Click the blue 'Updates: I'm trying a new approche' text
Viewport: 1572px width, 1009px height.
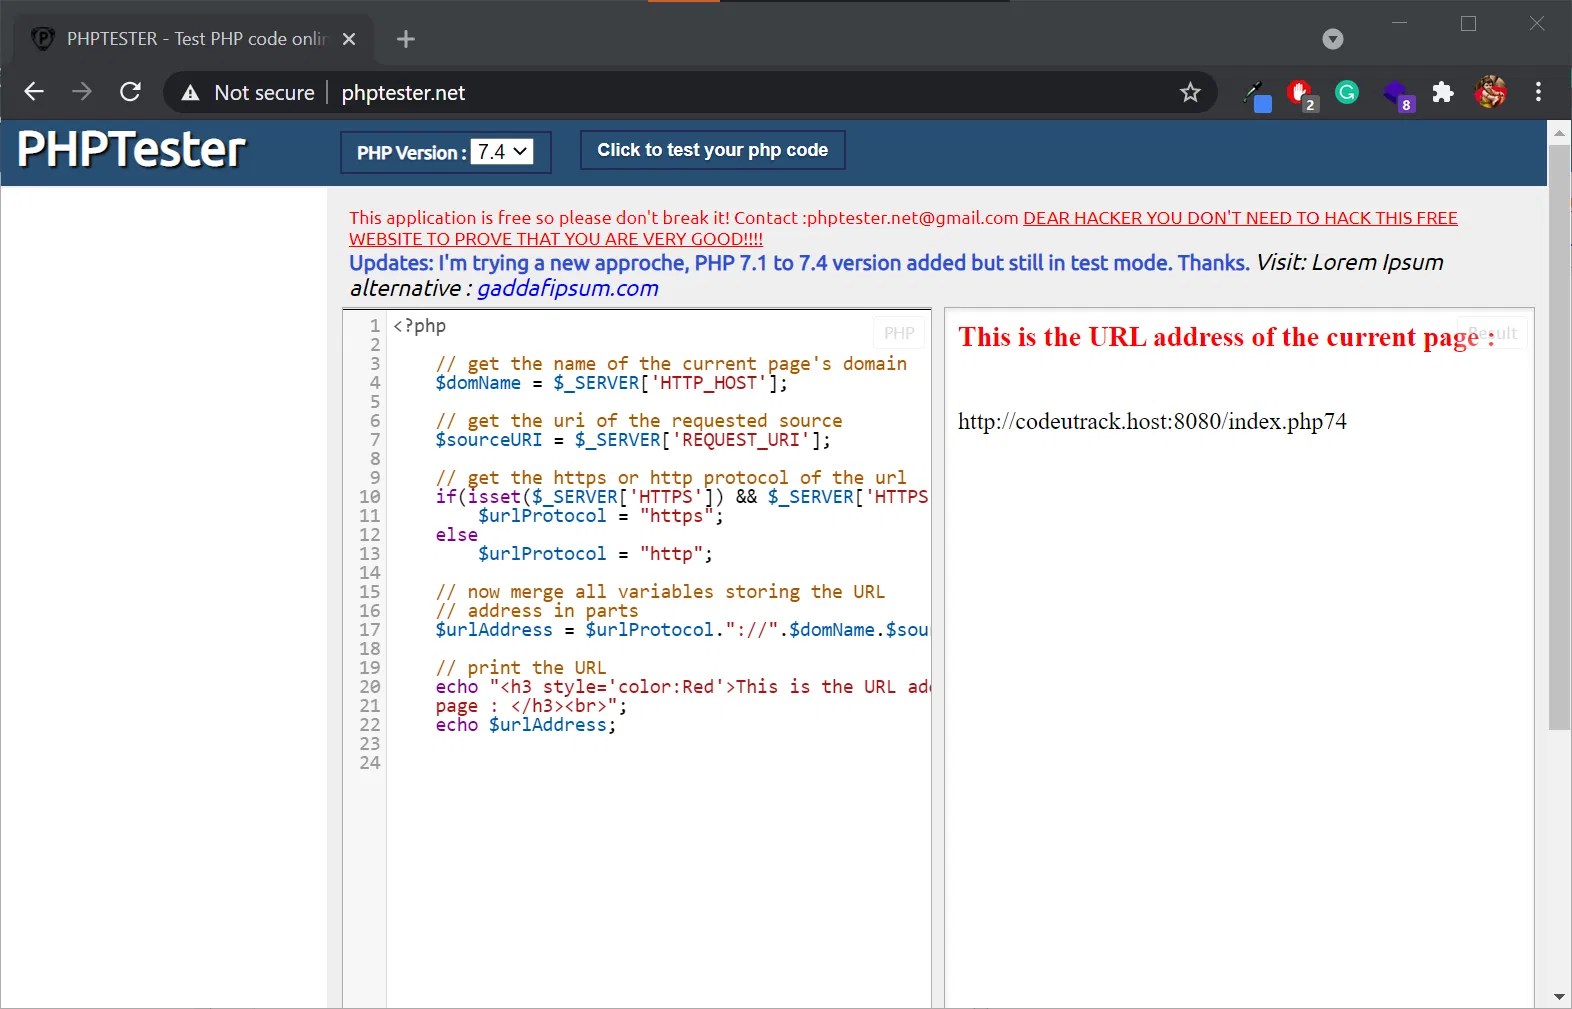coord(799,263)
